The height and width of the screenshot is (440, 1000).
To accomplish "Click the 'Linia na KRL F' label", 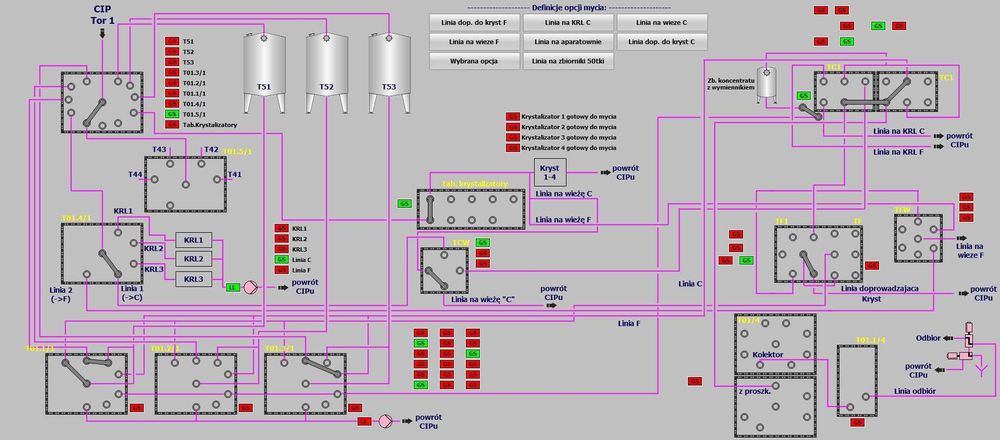I will [899, 152].
